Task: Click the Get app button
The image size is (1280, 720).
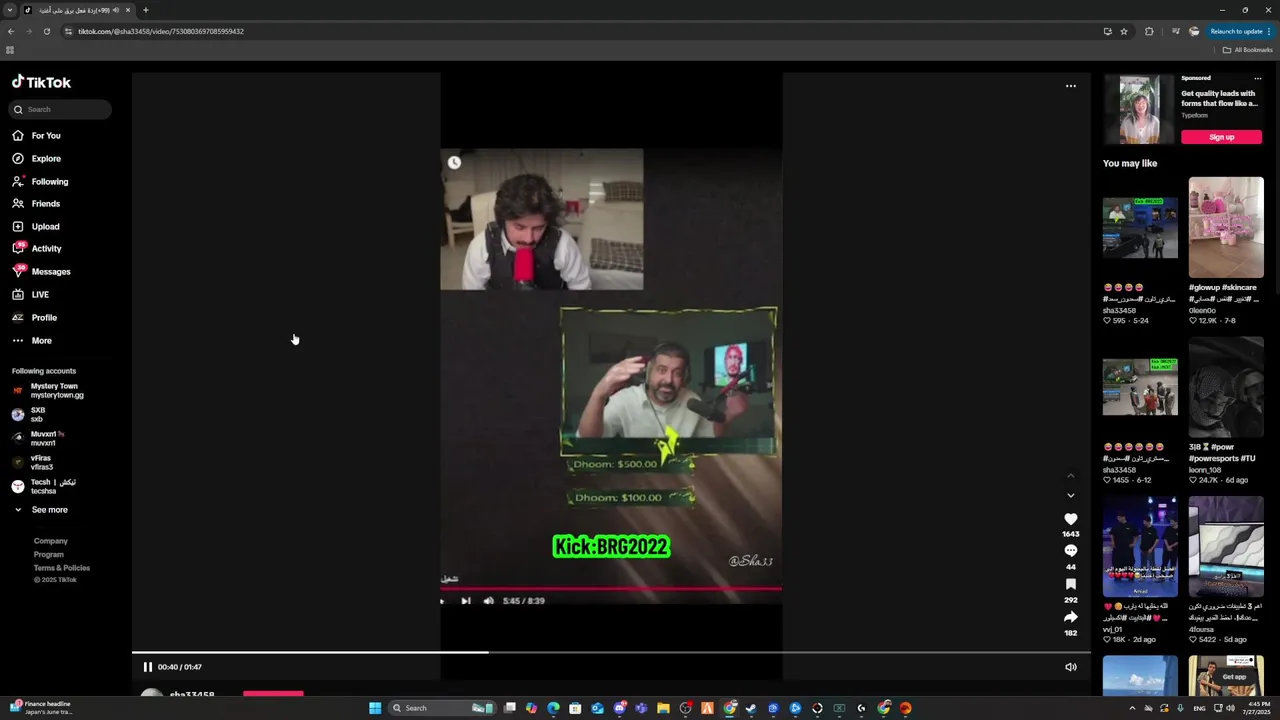Action: 1234,677
